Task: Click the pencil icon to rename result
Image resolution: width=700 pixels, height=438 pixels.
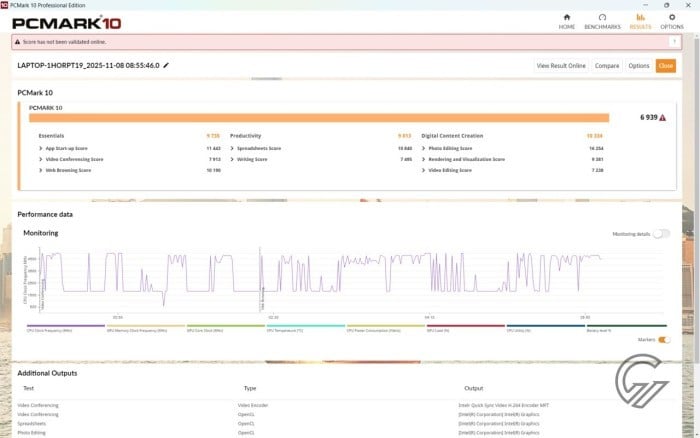Action: [x=167, y=65]
